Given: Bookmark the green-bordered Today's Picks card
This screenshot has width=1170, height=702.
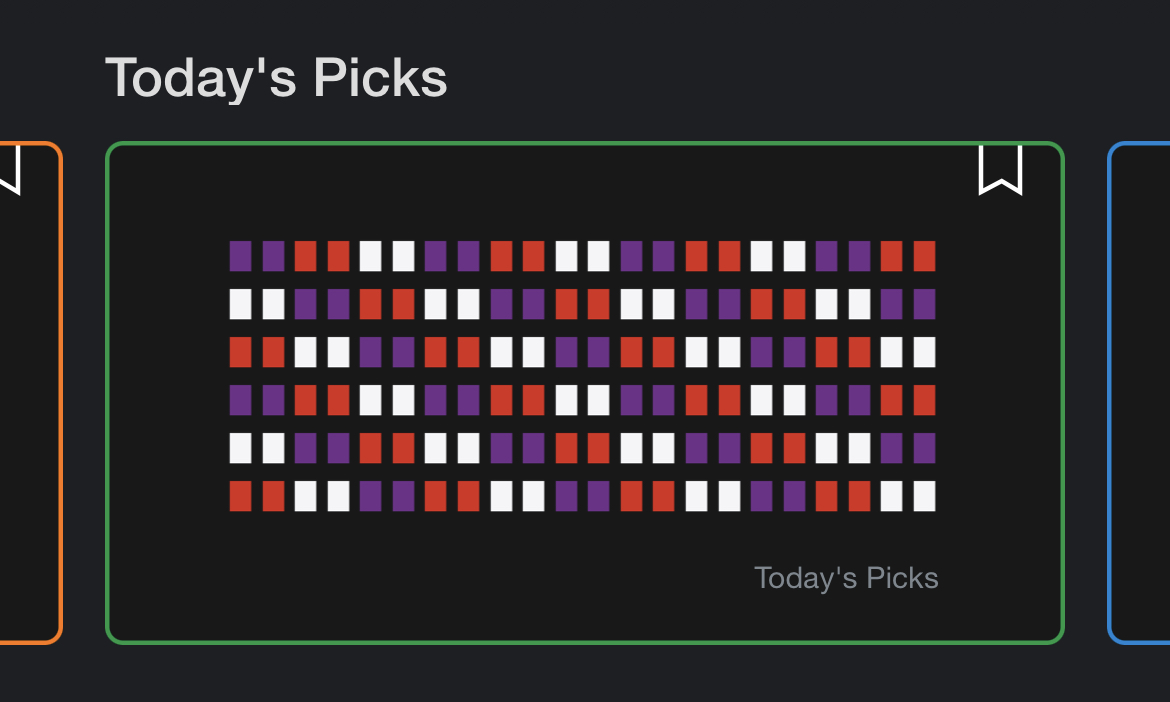Looking at the screenshot, I should [1000, 169].
